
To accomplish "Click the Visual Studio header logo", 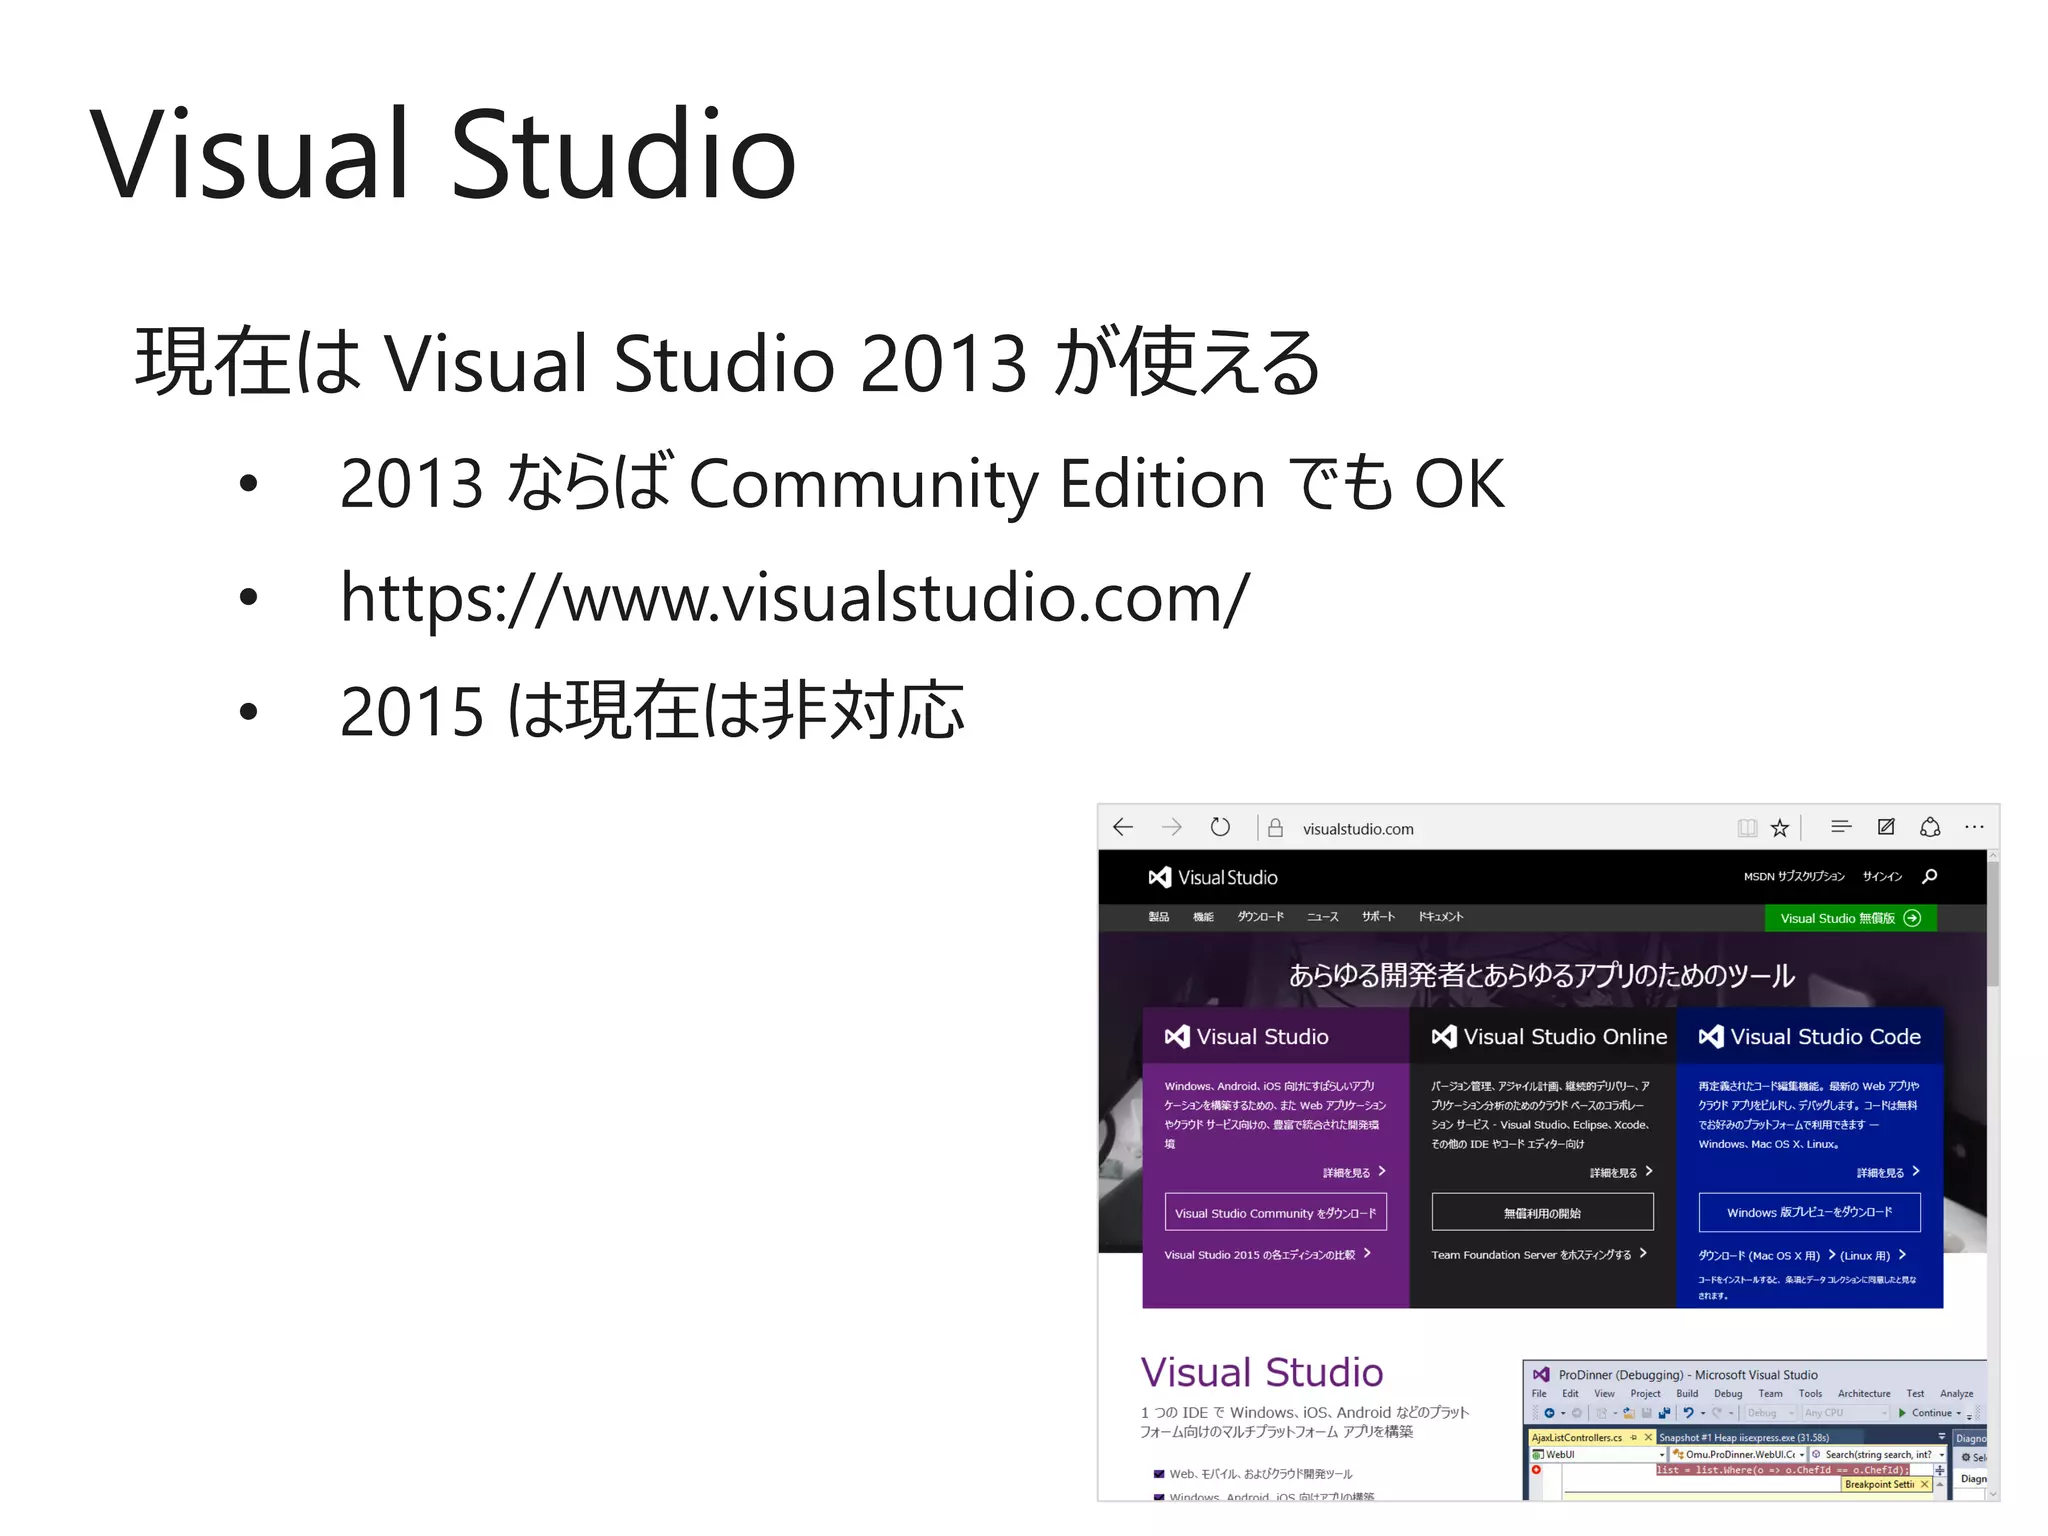I will 1213,877.
